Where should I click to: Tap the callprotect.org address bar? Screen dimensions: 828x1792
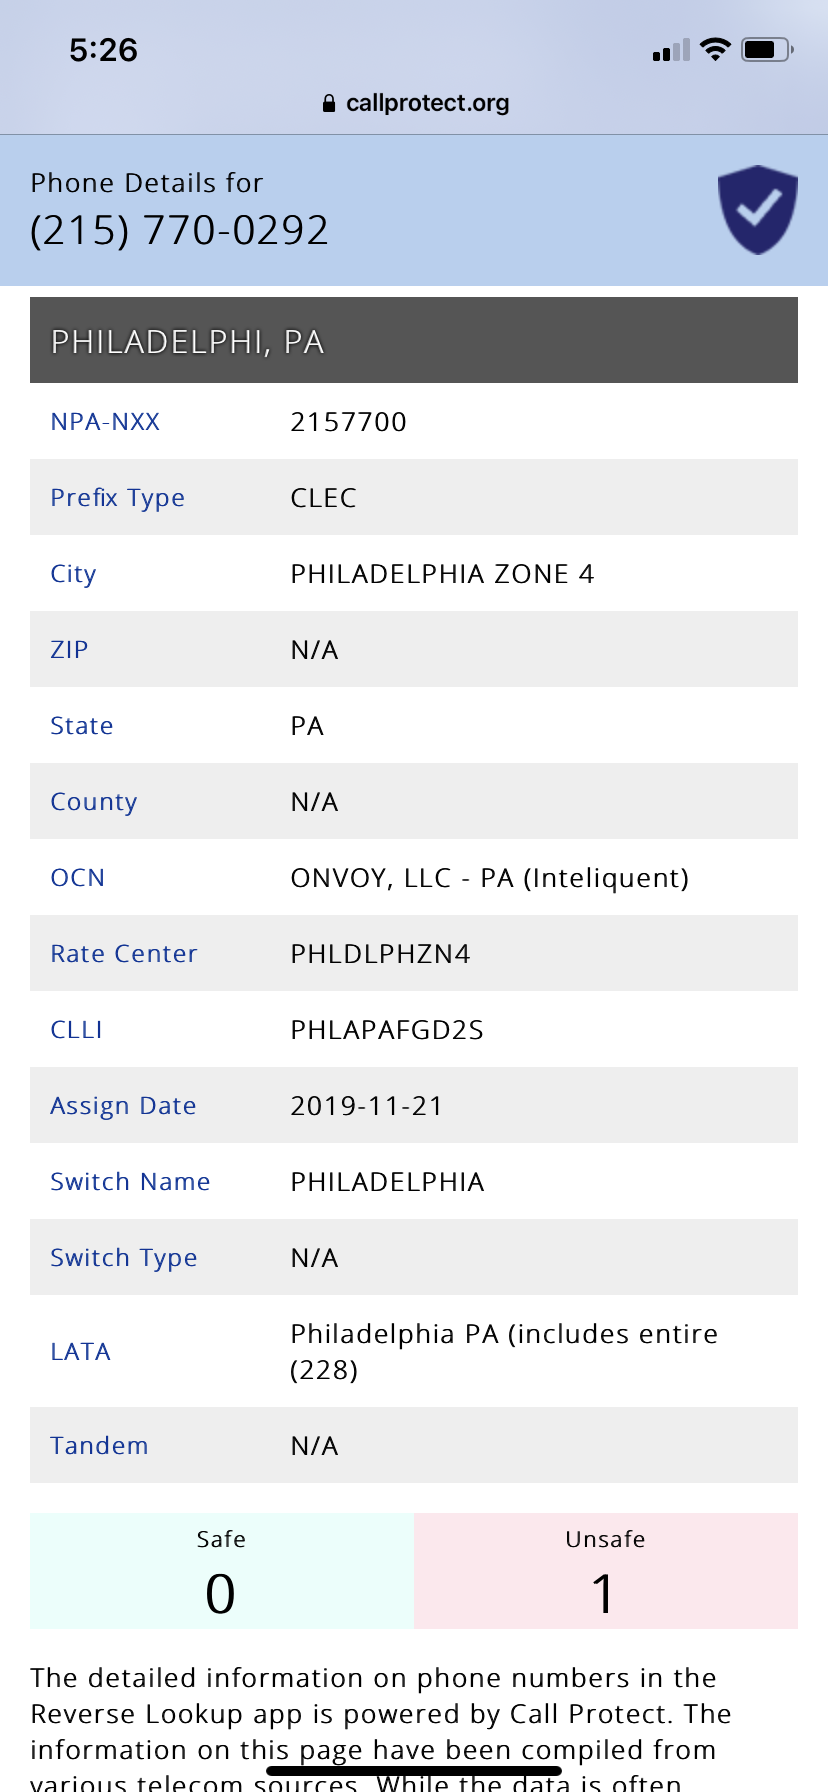point(415,103)
